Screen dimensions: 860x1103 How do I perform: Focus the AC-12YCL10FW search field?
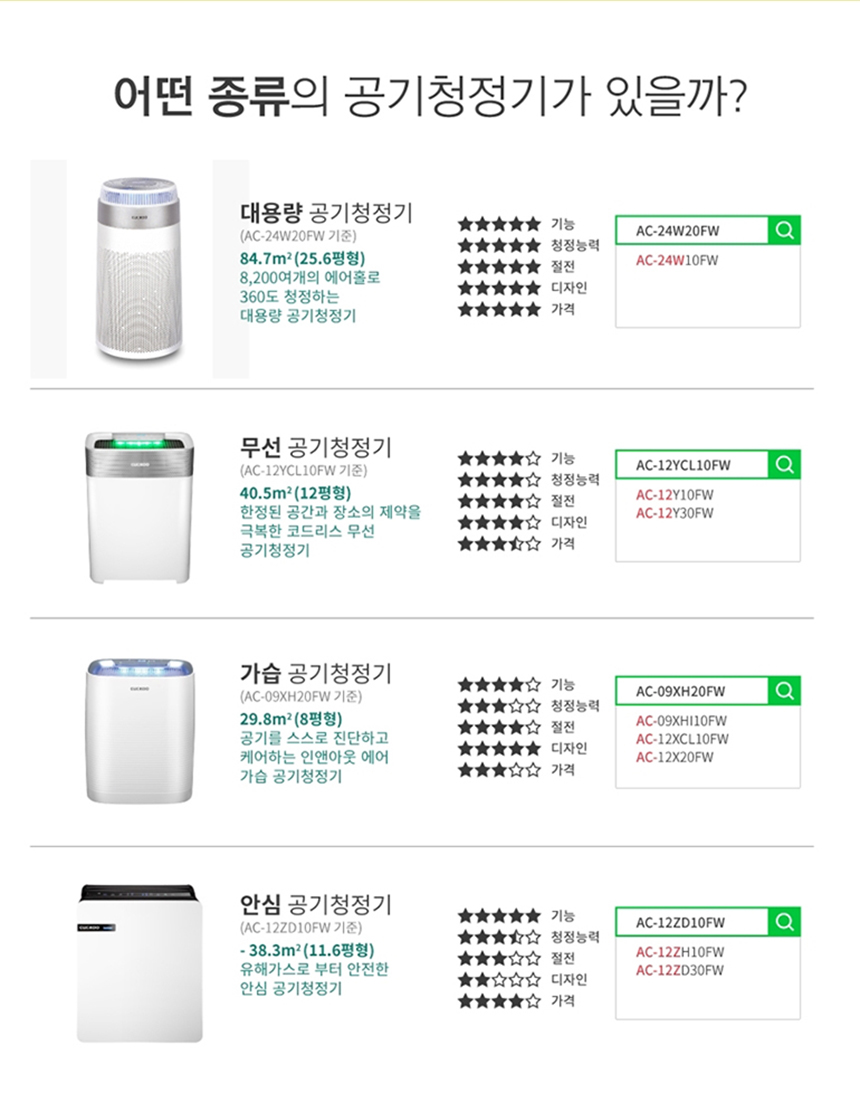(692, 465)
